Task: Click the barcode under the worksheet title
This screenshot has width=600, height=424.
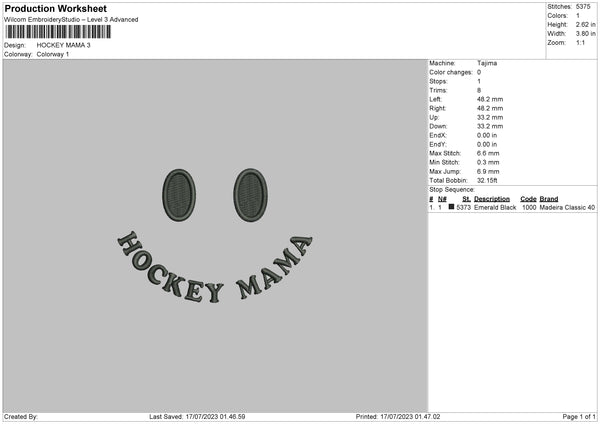Action: tap(58, 32)
